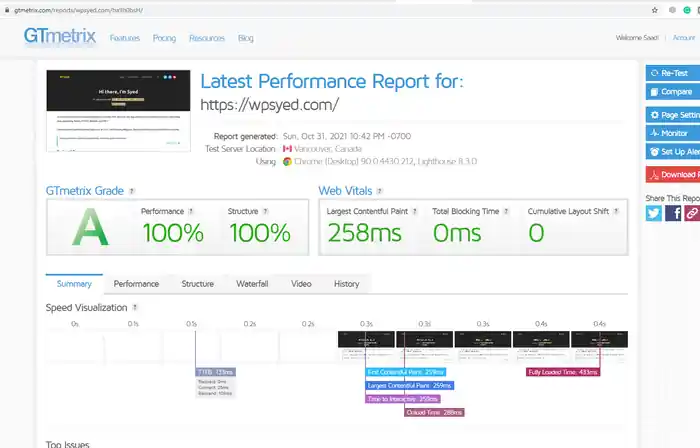Click the Onload Time 288ms marker

[x=434, y=412]
